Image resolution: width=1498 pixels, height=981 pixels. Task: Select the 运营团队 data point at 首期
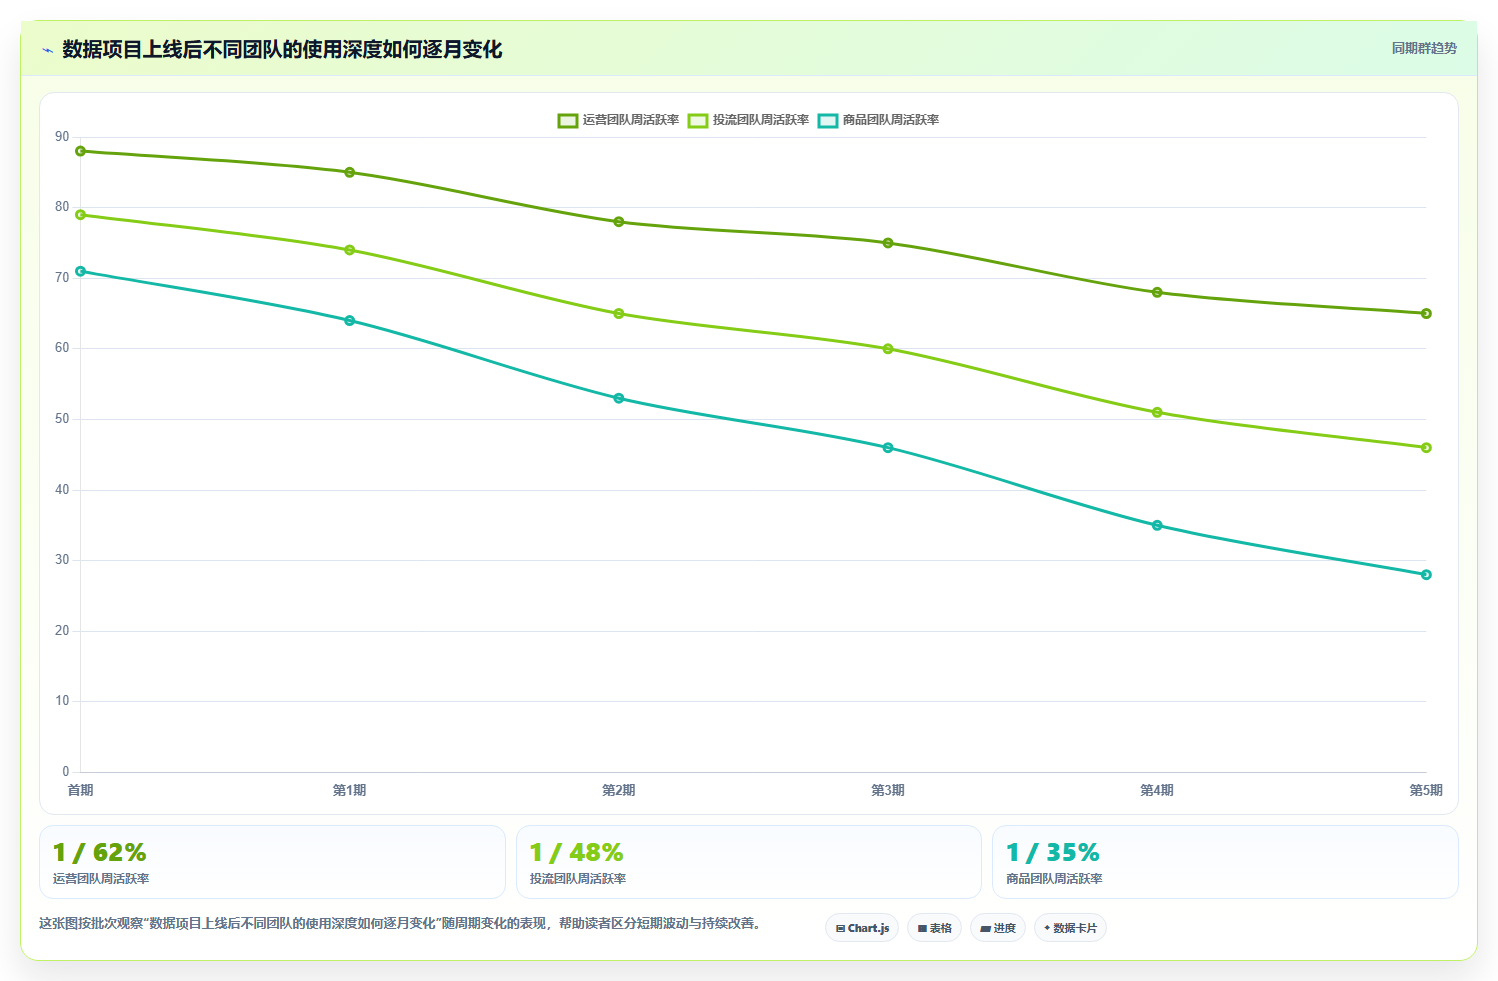(81, 151)
